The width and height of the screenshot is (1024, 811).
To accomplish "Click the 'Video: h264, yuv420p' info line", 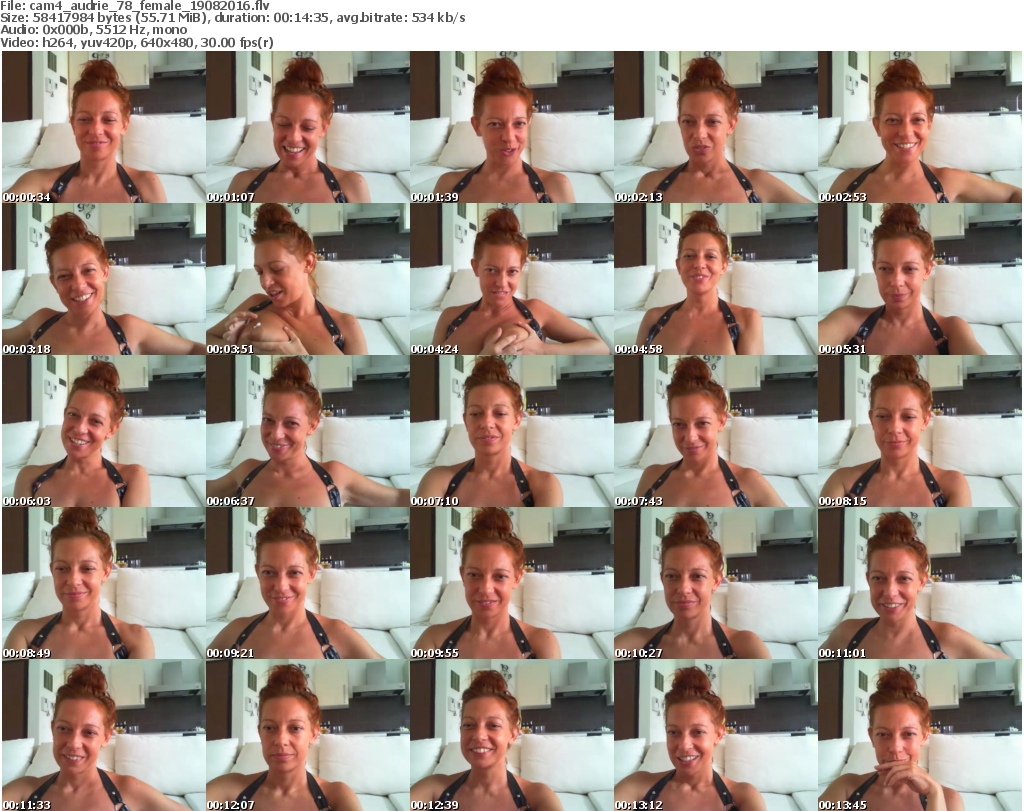I will 137,42.
